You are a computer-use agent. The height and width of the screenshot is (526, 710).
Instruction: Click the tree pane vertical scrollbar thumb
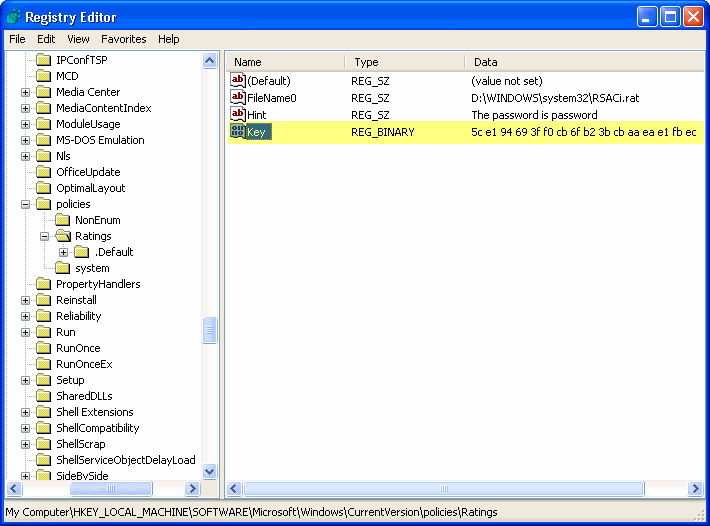pyautogui.click(x=210, y=330)
